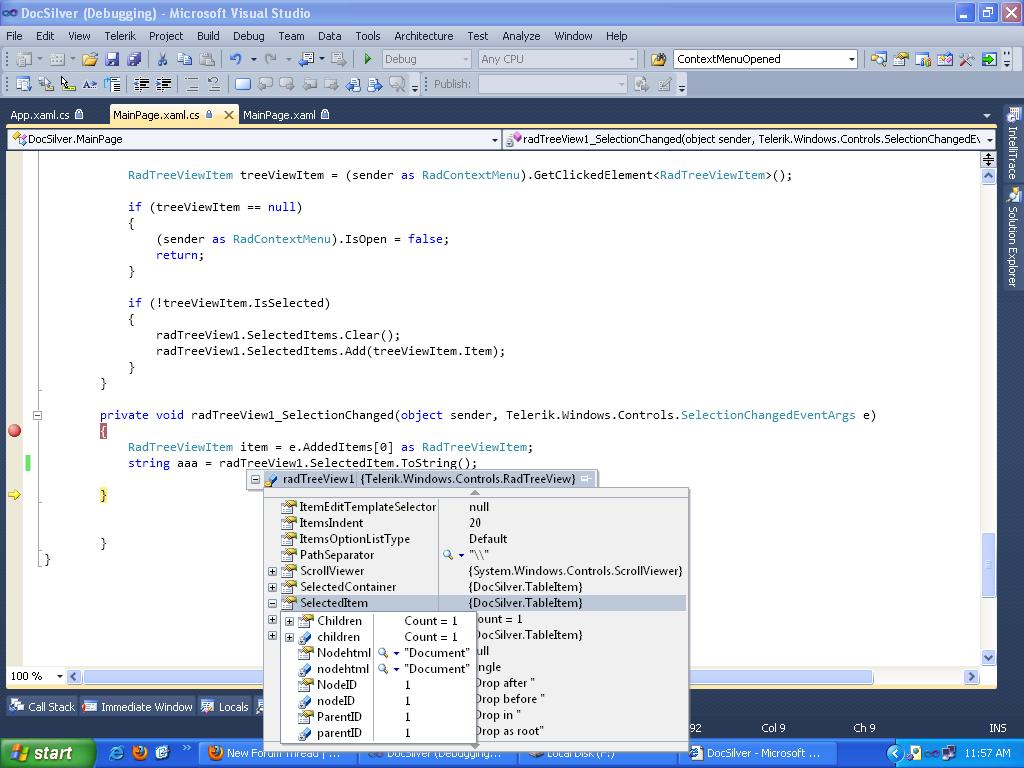The height and width of the screenshot is (768, 1024).
Task: Expand the ScrollViewer property node
Action: point(272,571)
